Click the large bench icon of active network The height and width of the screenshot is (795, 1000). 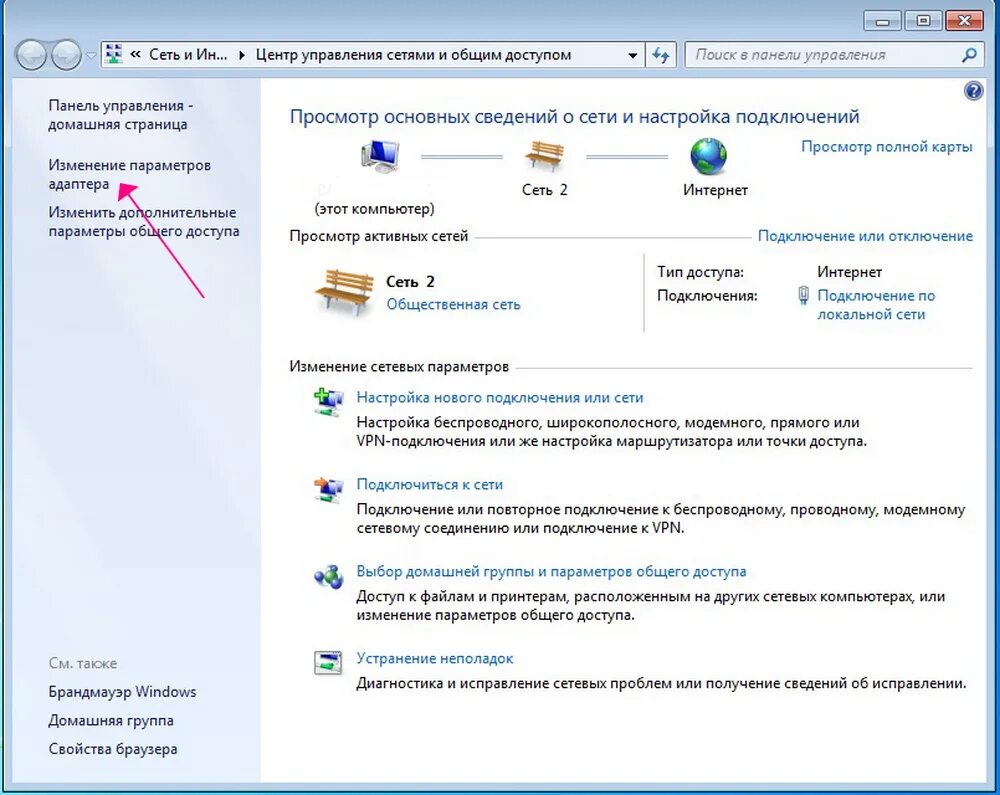click(x=344, y=293)
